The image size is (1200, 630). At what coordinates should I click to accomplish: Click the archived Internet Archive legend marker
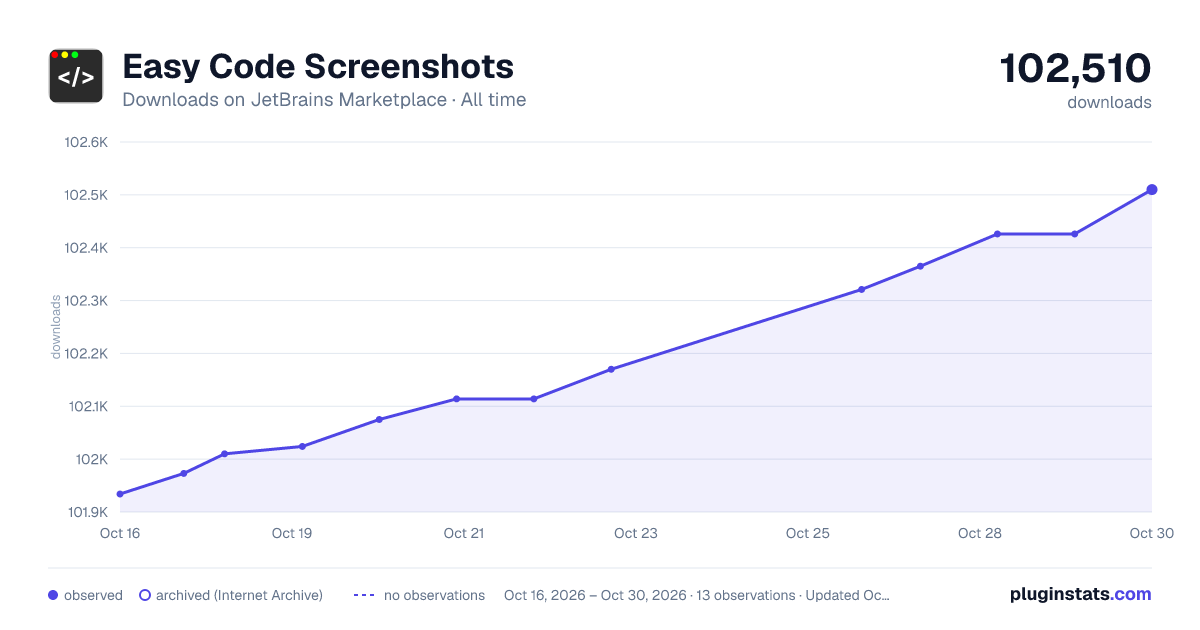tap(145, 595)
